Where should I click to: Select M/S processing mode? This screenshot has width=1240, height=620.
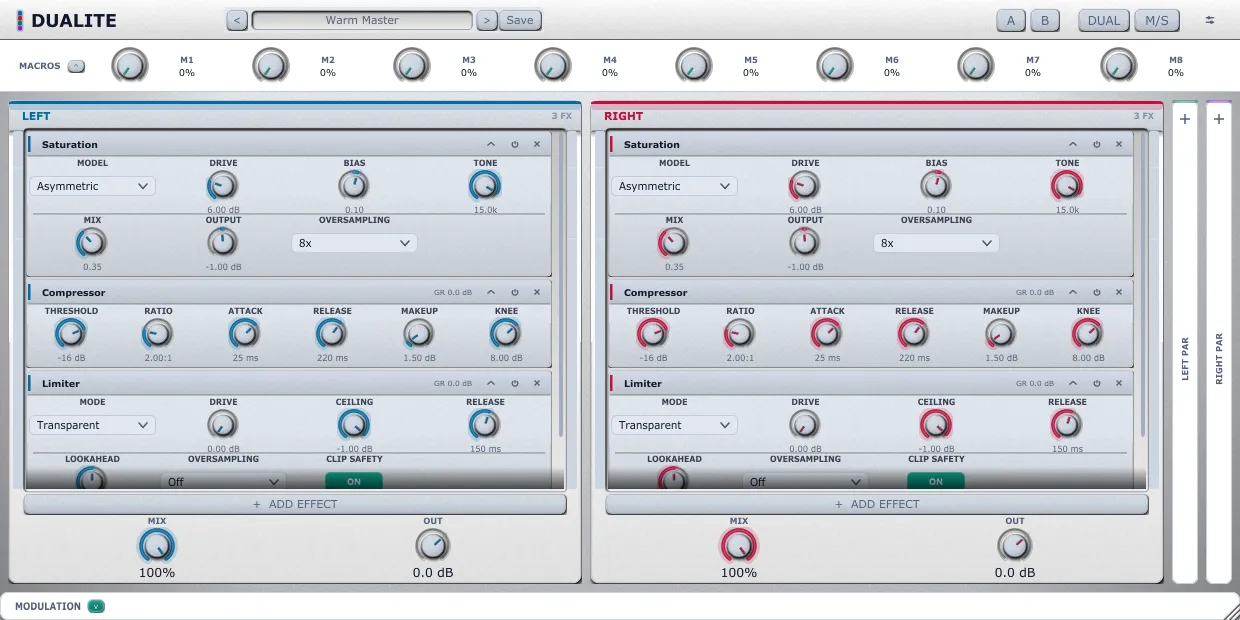(1157, 20)
